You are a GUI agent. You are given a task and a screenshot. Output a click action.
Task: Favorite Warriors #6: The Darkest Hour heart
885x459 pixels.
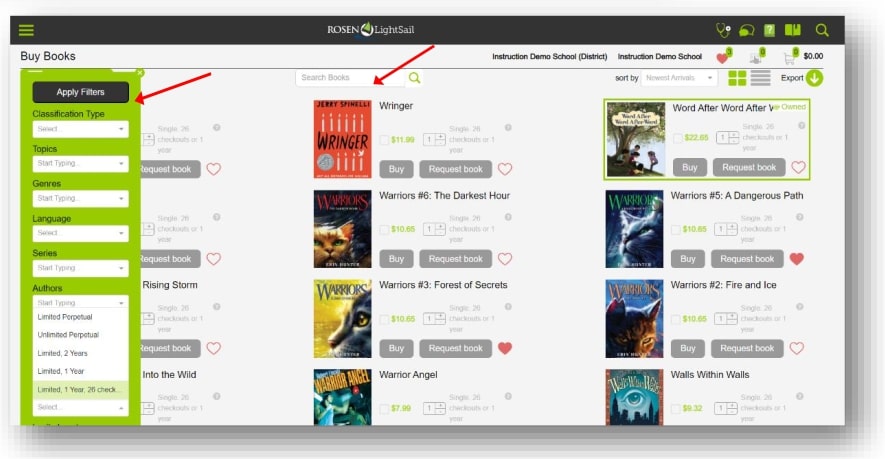click(505, 259)
